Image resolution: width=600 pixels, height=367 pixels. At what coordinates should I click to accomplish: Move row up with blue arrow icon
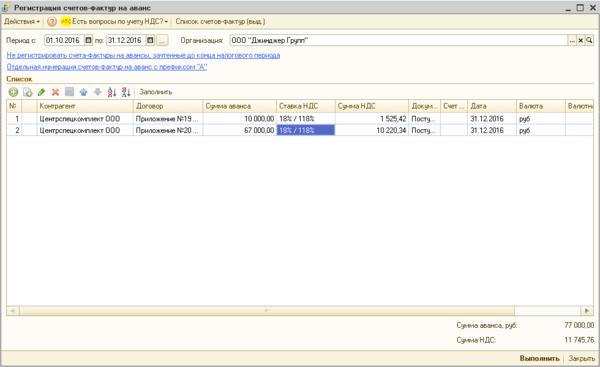pos(83,92)
